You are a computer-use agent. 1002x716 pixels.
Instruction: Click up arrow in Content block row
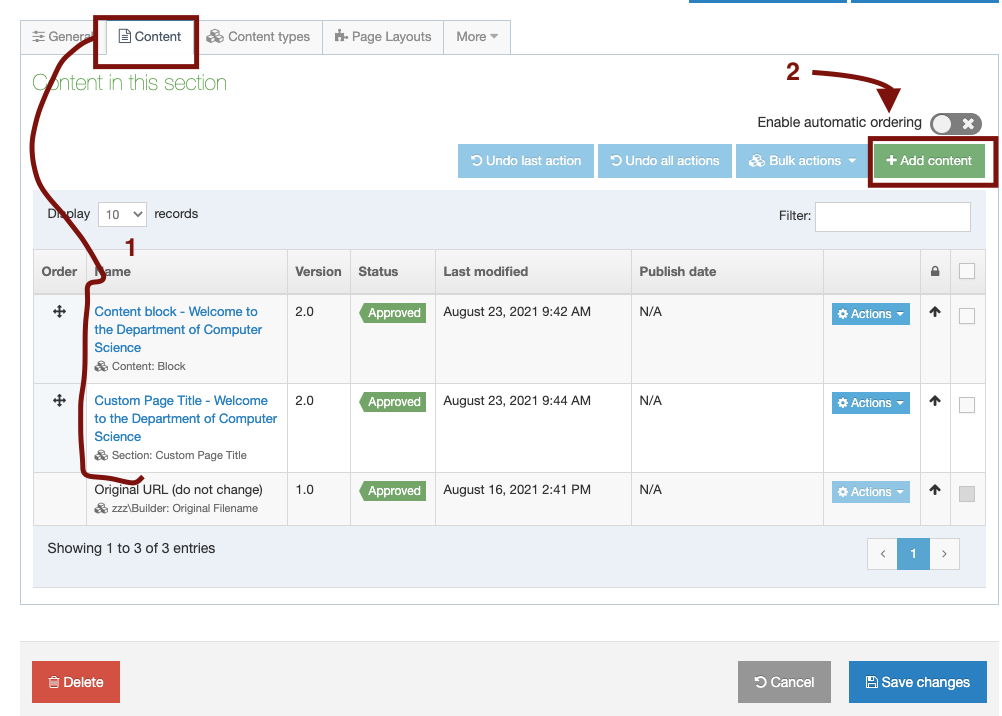pos(935,312)
